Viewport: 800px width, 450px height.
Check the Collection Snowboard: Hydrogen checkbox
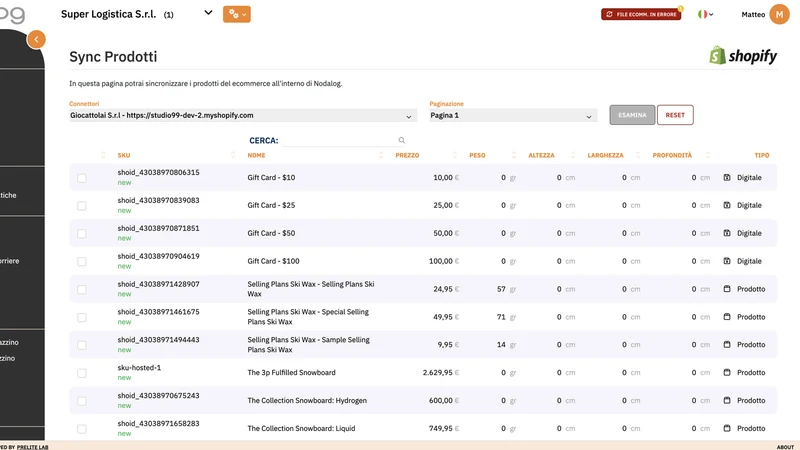pyautogui.click(x=82, y=401)
